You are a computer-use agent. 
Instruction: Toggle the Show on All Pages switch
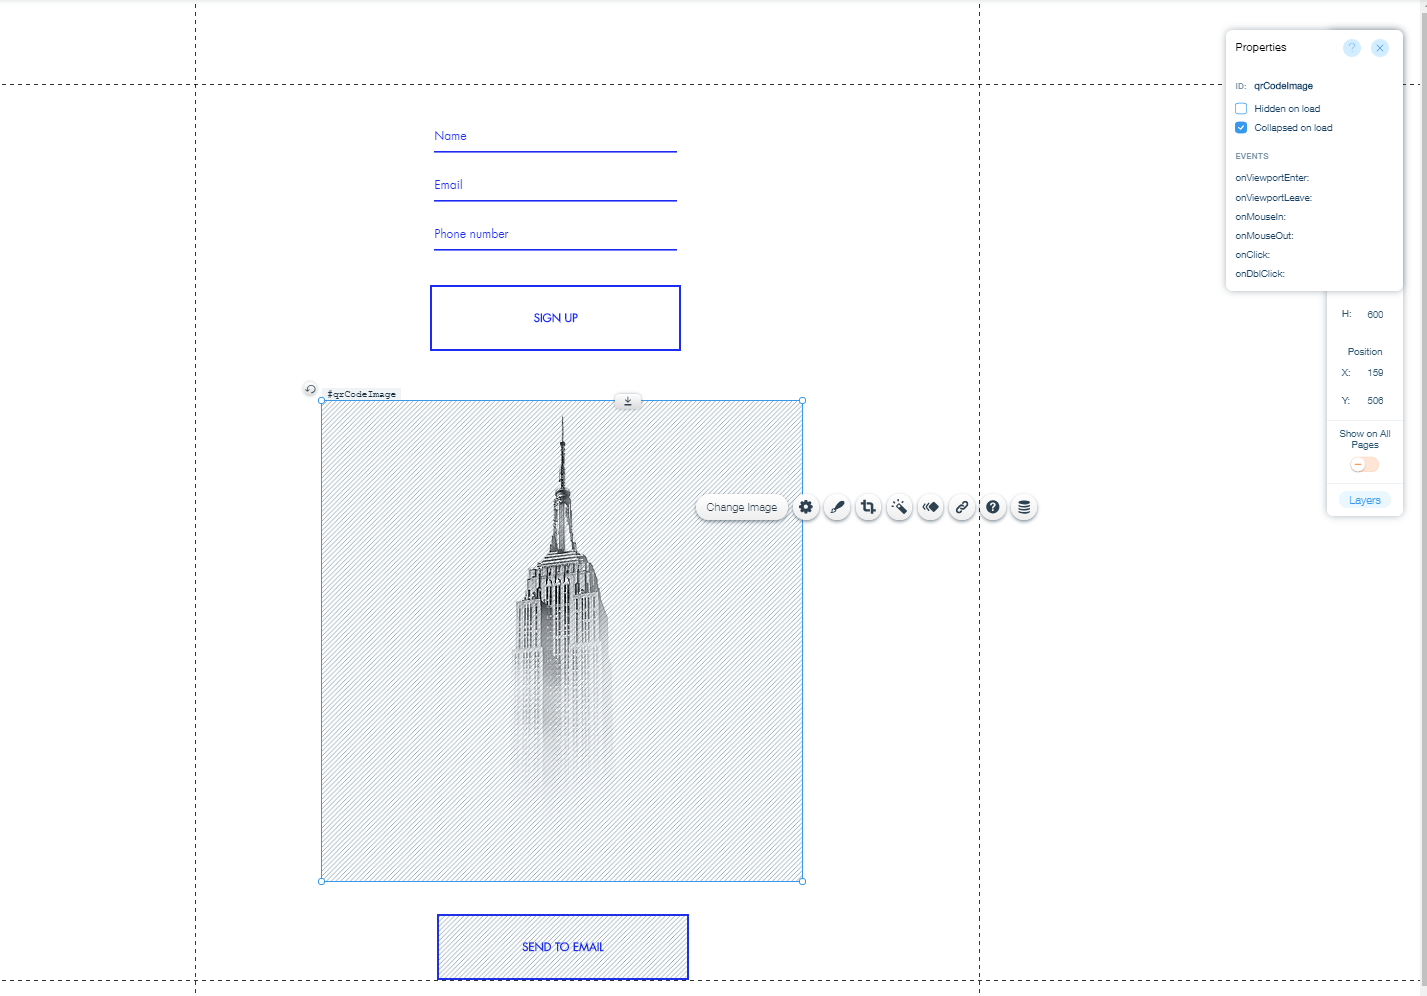1364,464
